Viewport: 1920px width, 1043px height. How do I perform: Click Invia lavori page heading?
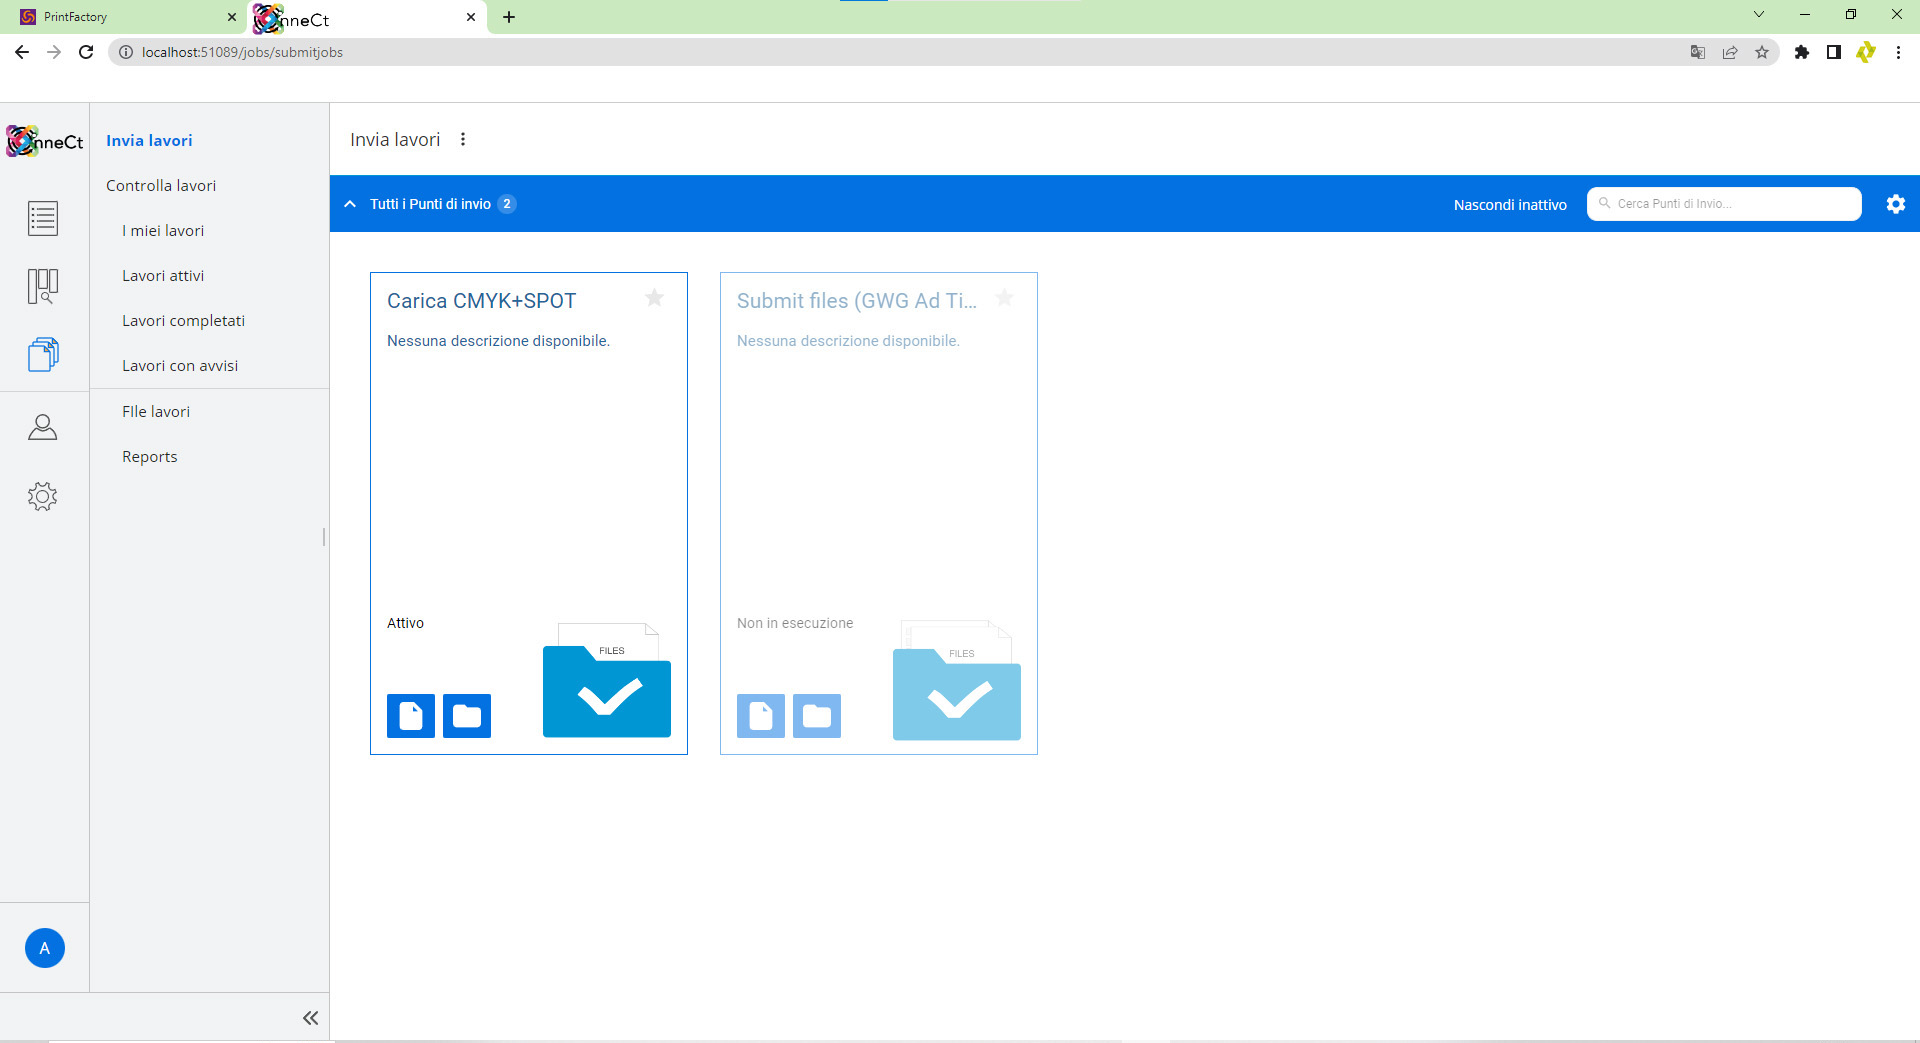[x=395, y=140]
